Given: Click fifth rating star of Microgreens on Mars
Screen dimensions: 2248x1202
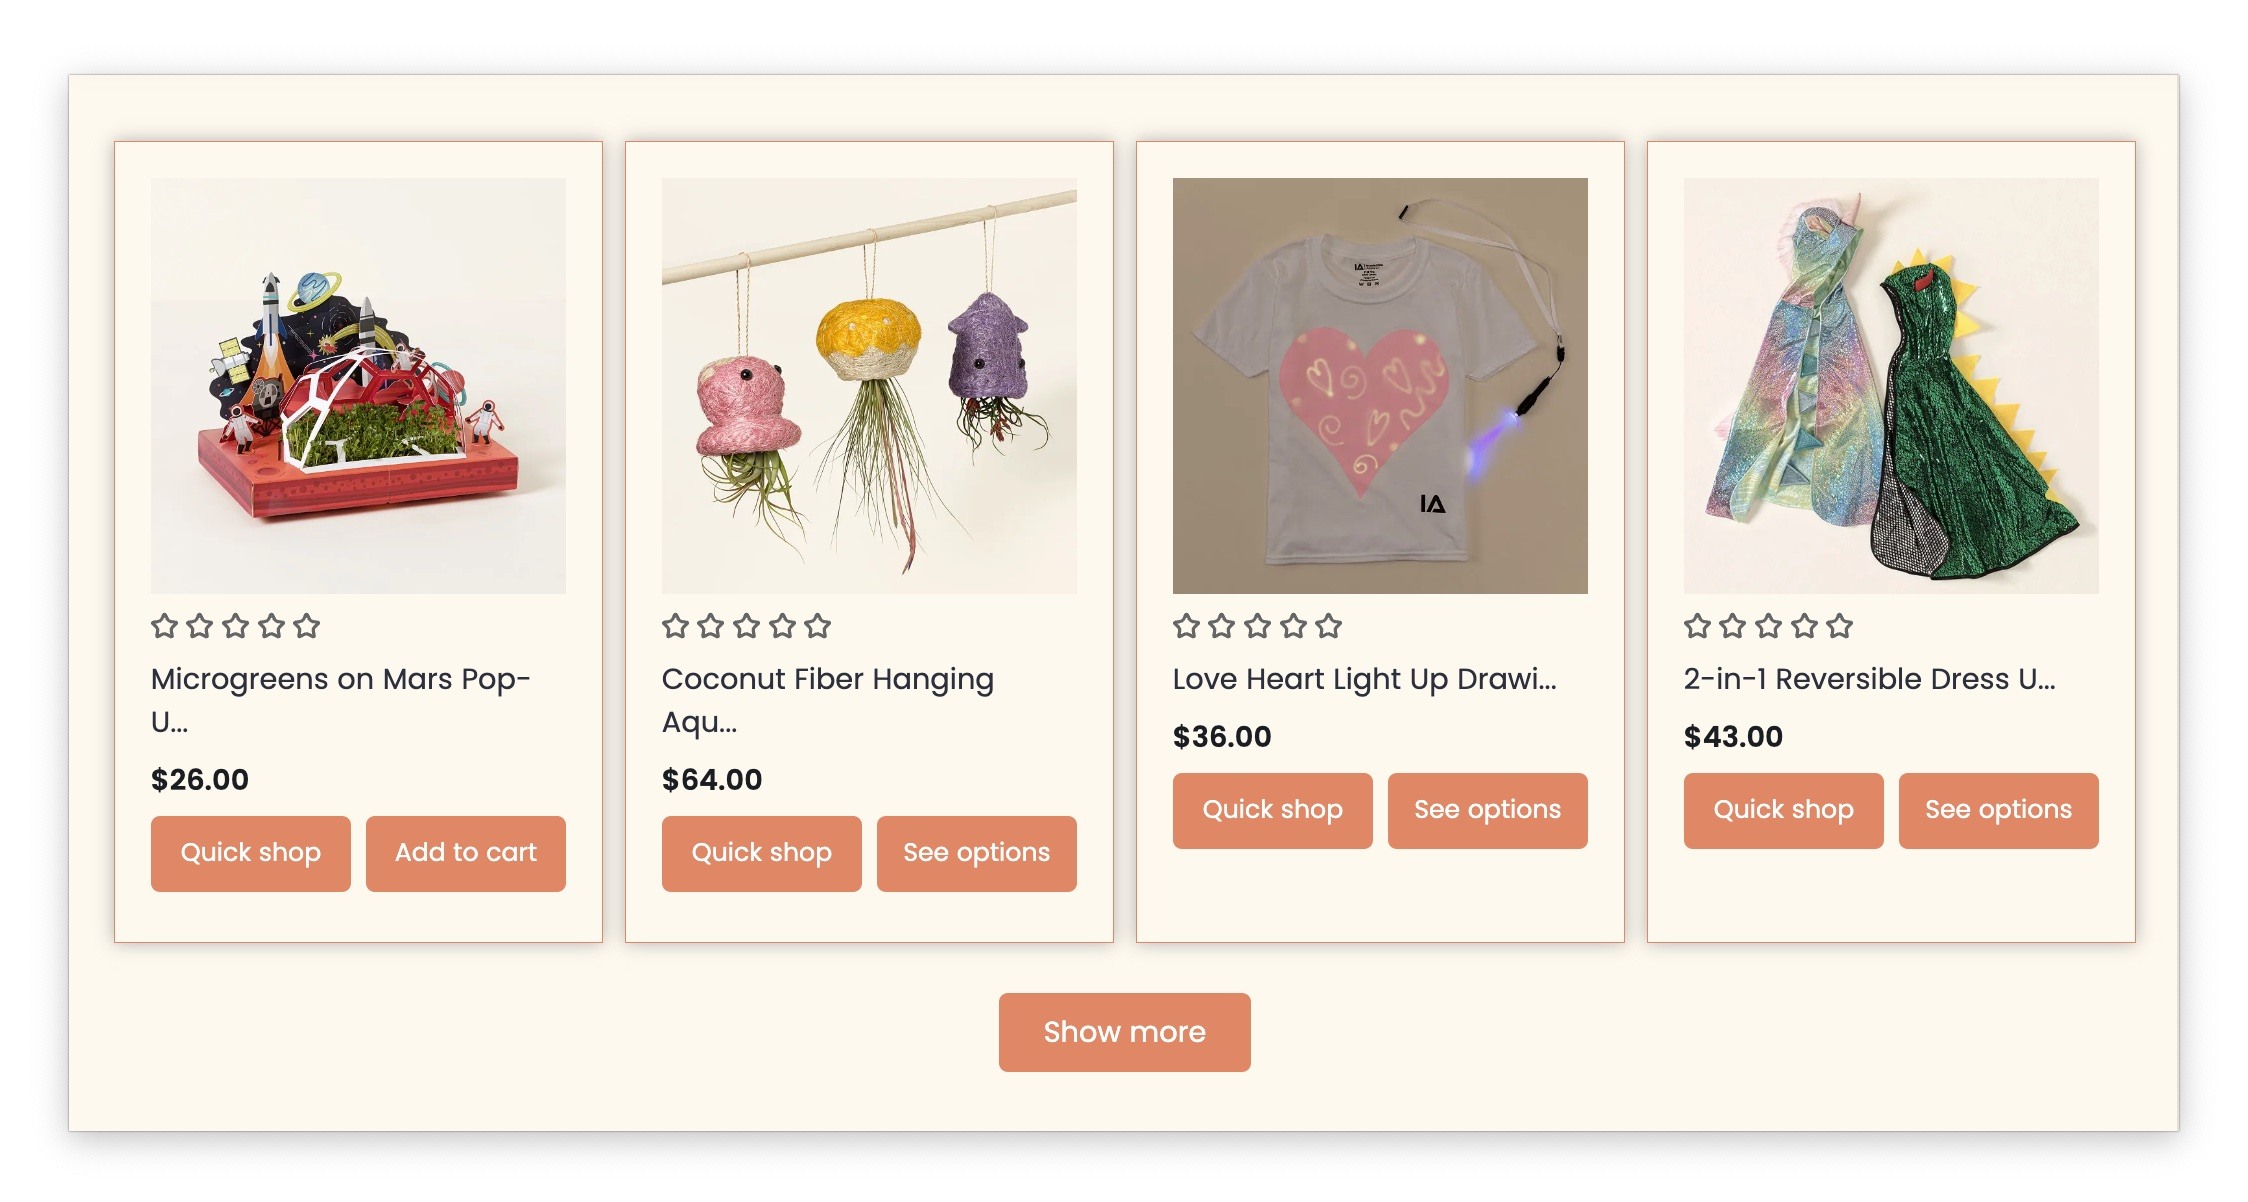Looking at the screenshot, I should [x=307, y=627].
